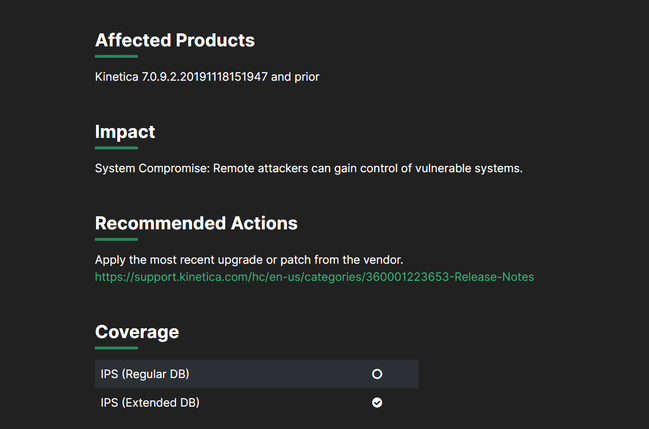Click the Coverage section heading

(137, 332)
